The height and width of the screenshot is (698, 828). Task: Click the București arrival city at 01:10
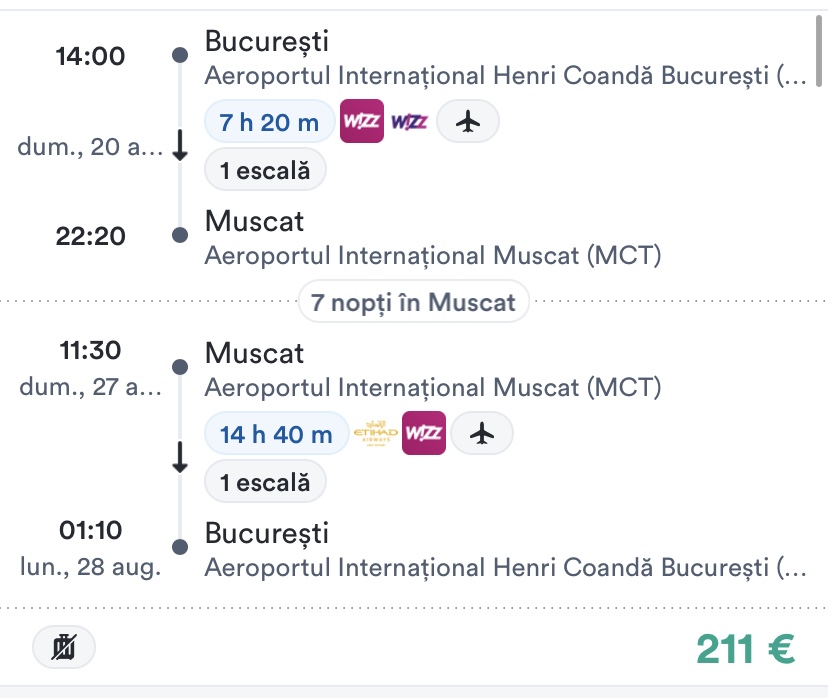click(266, 533)
